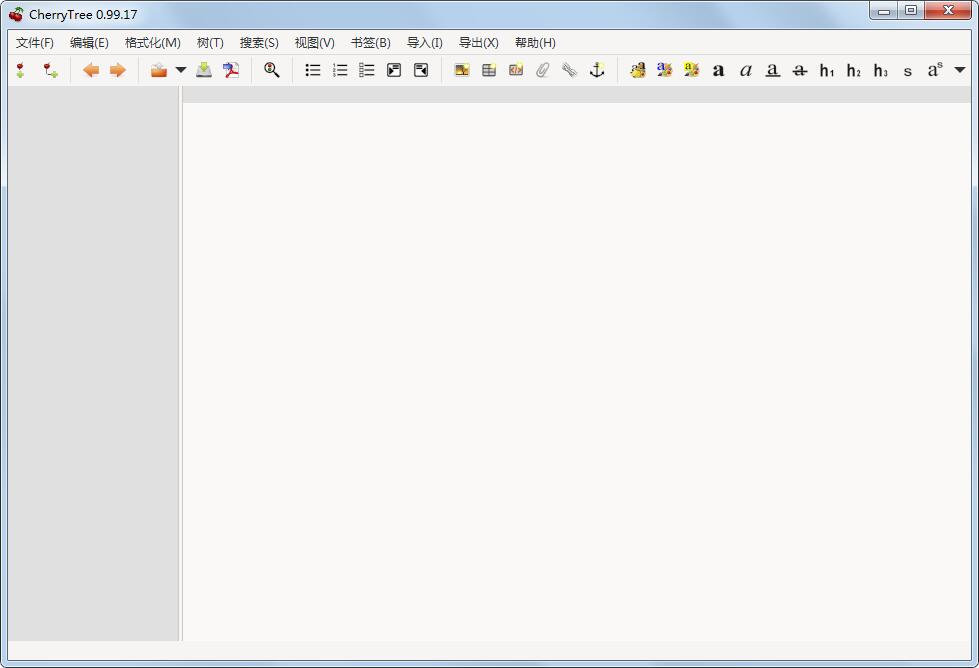The width and height of the screenshot is (979, 668).
Task: Click the export to PDF icon
Action: tap(231, 70)
